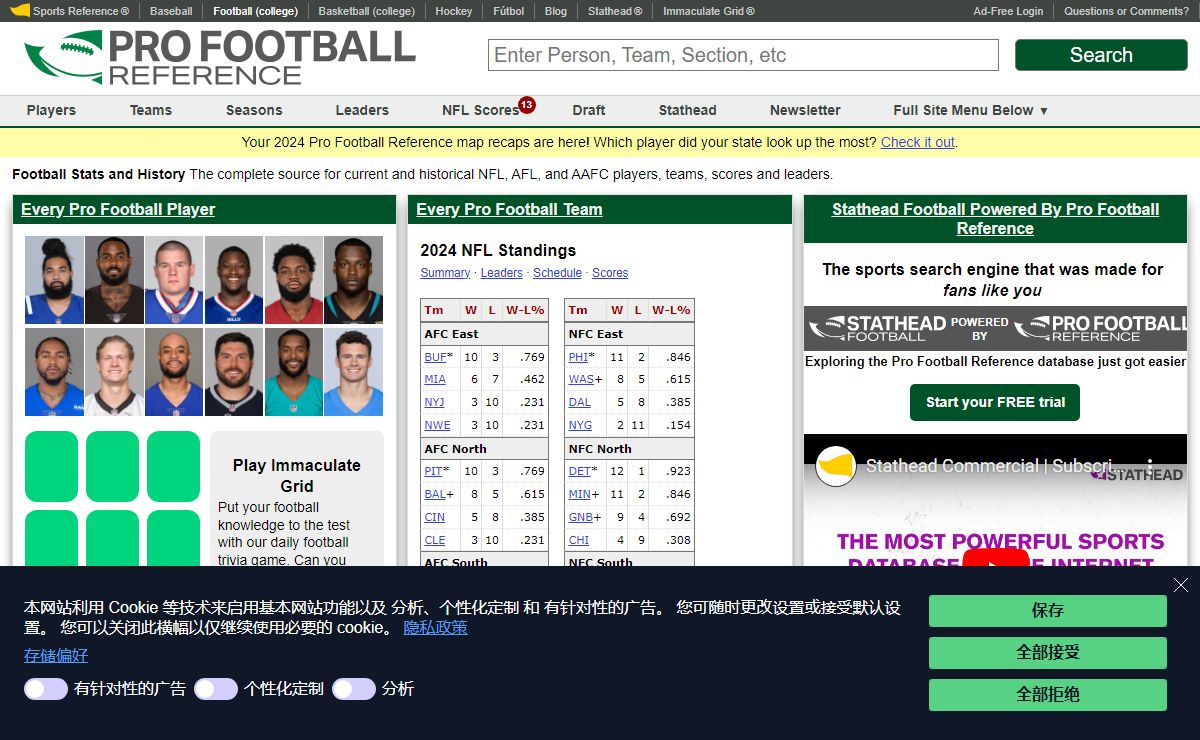
Task: Click the Stathead channel avatar on video
Action: coord(836,466)
